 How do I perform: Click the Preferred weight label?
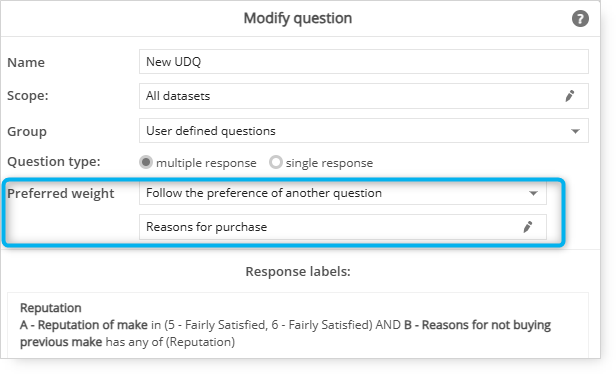(60, 193)
